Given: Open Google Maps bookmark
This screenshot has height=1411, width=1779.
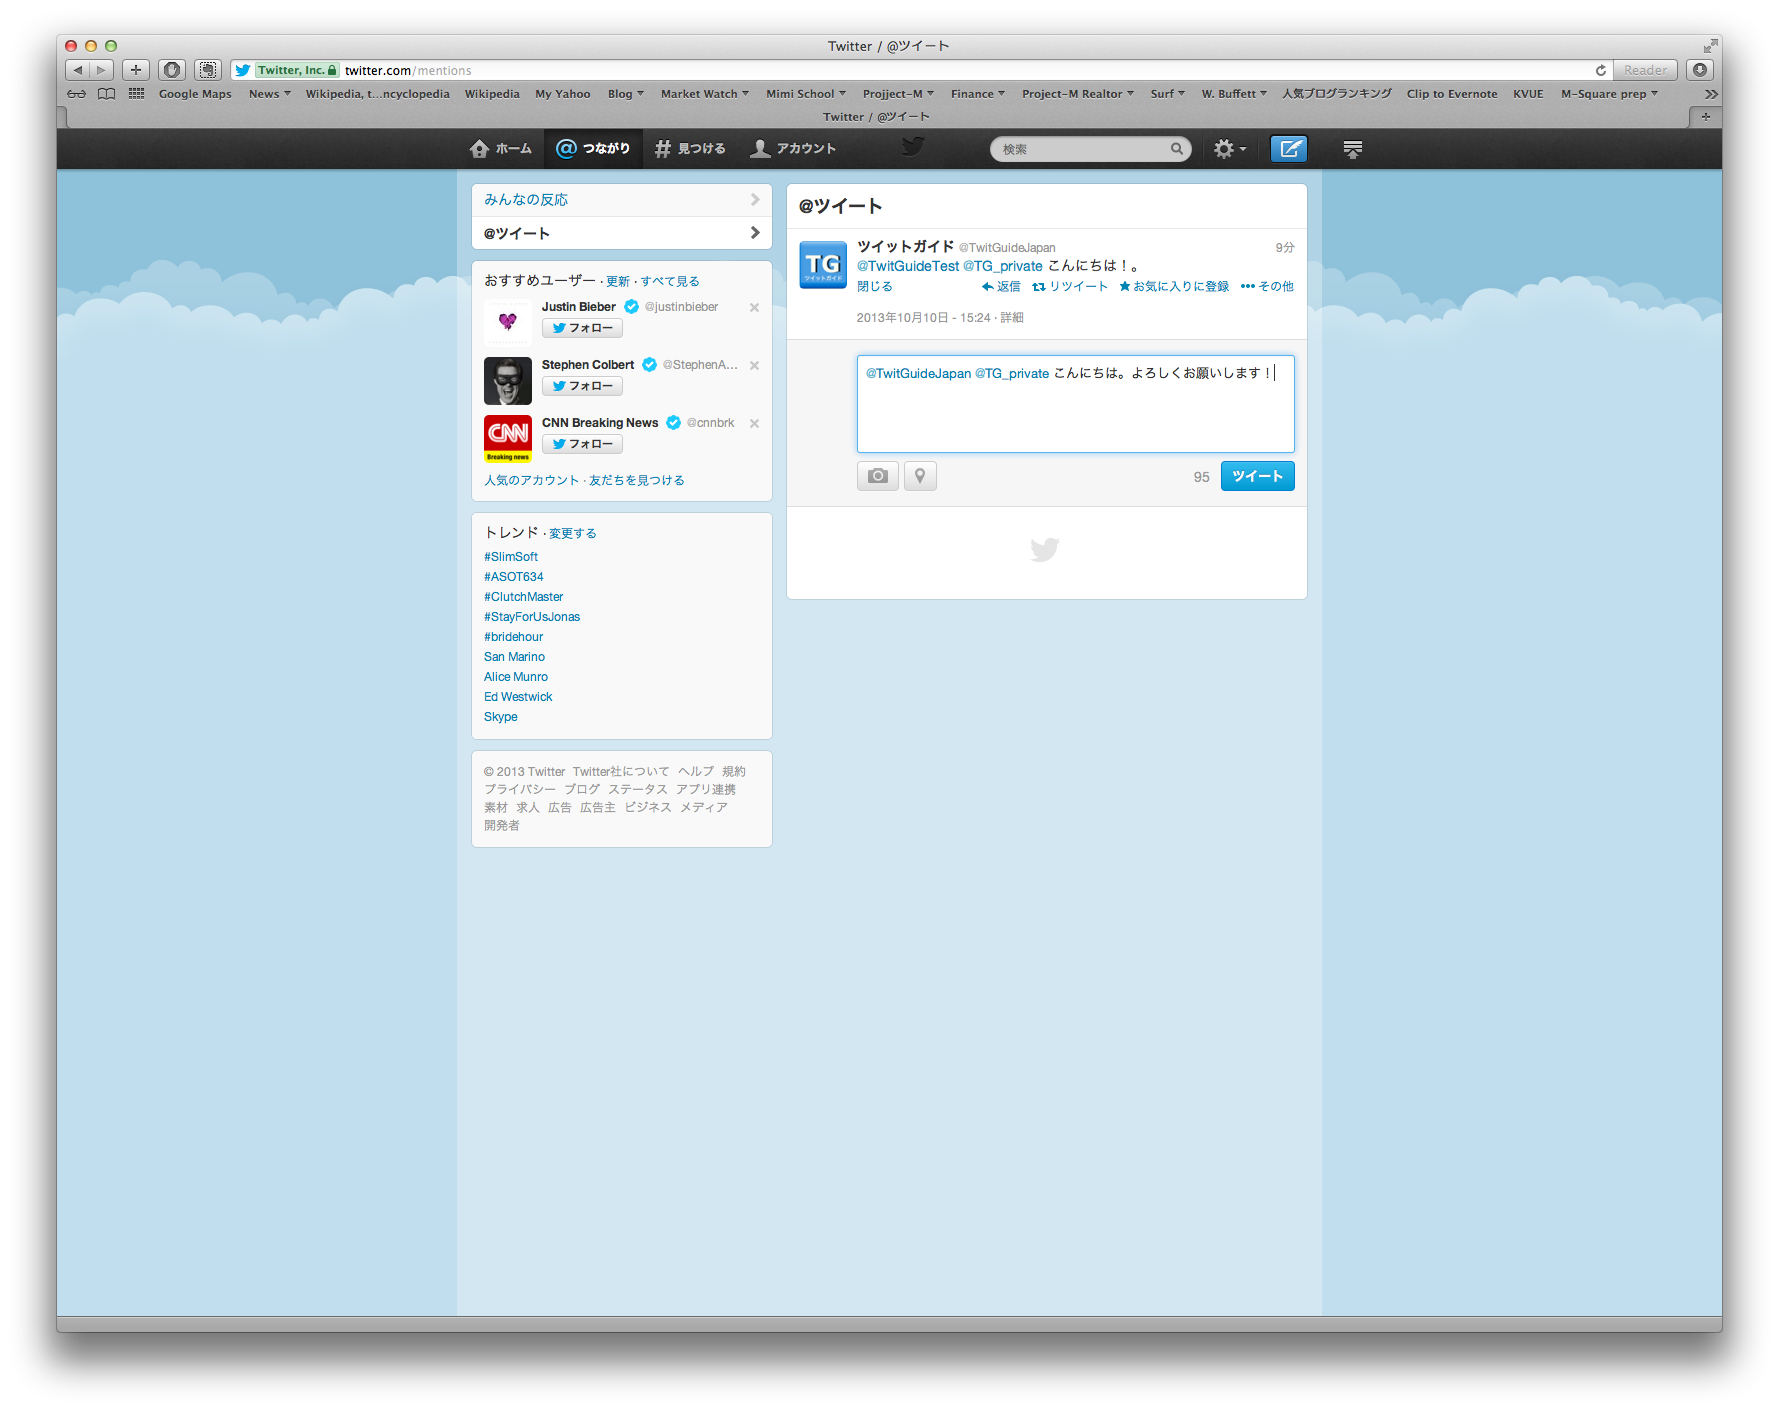Looking at the screenshot, I should click(x=195, y=94).
